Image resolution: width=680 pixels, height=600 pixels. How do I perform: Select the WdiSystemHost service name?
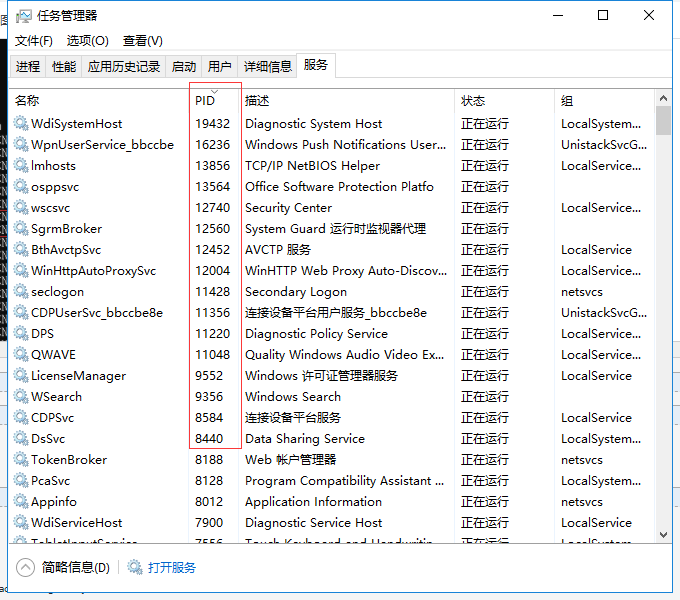click(76, 124)
